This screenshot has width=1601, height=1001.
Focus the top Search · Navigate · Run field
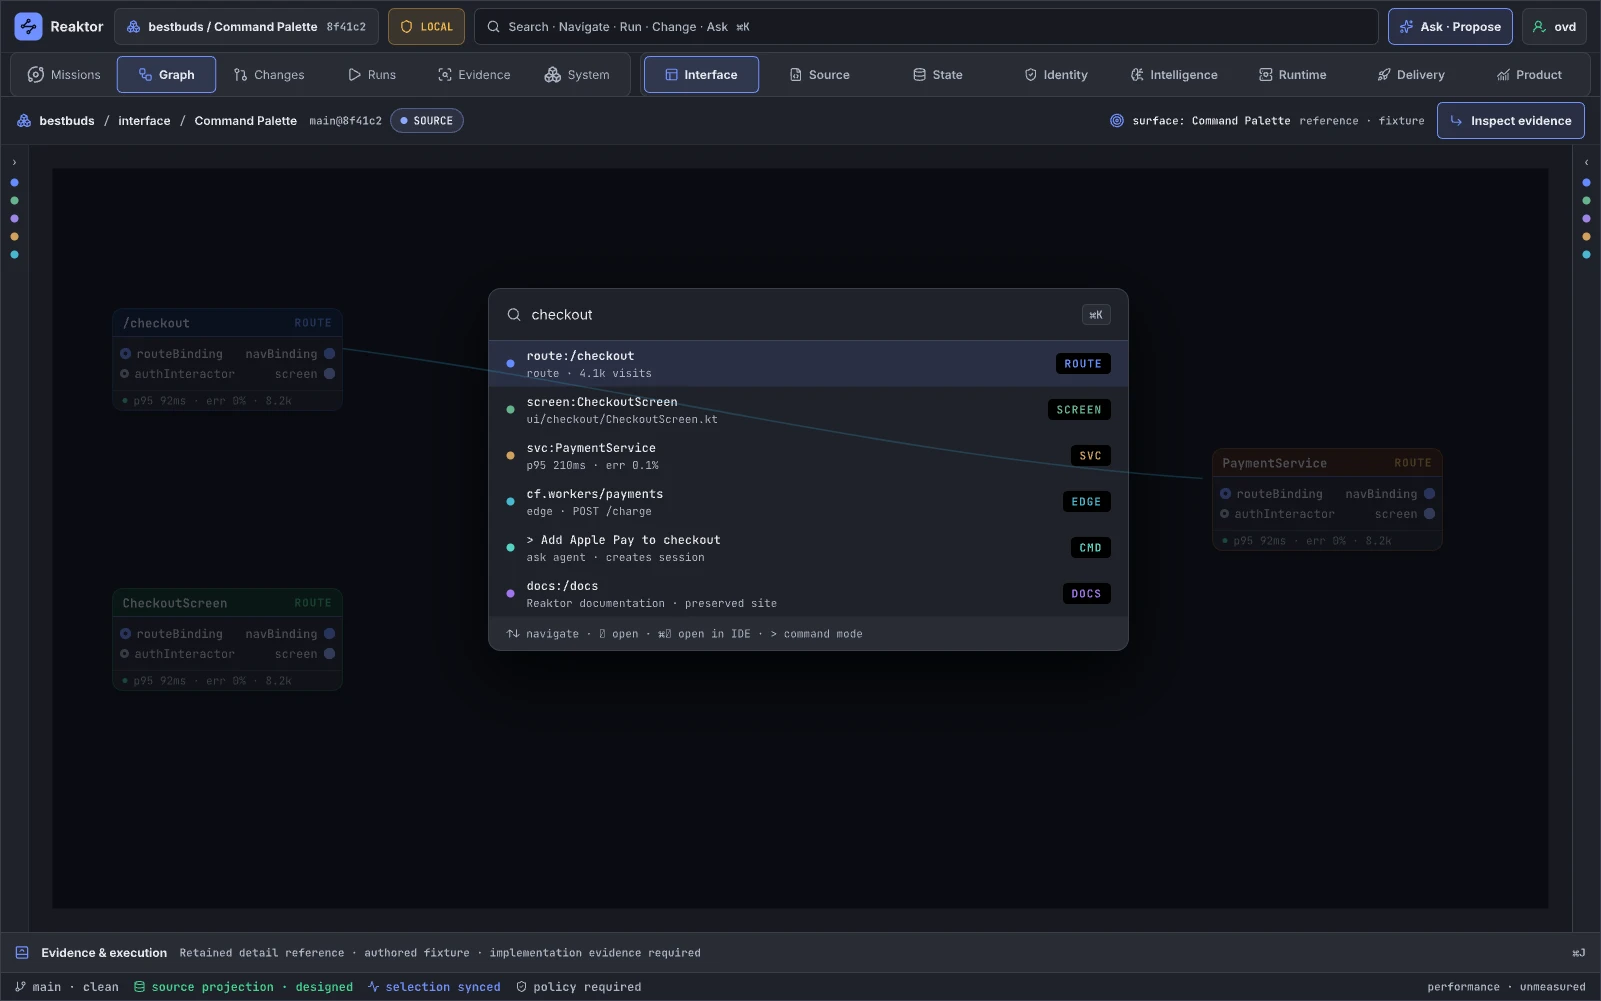click(926, 27)
